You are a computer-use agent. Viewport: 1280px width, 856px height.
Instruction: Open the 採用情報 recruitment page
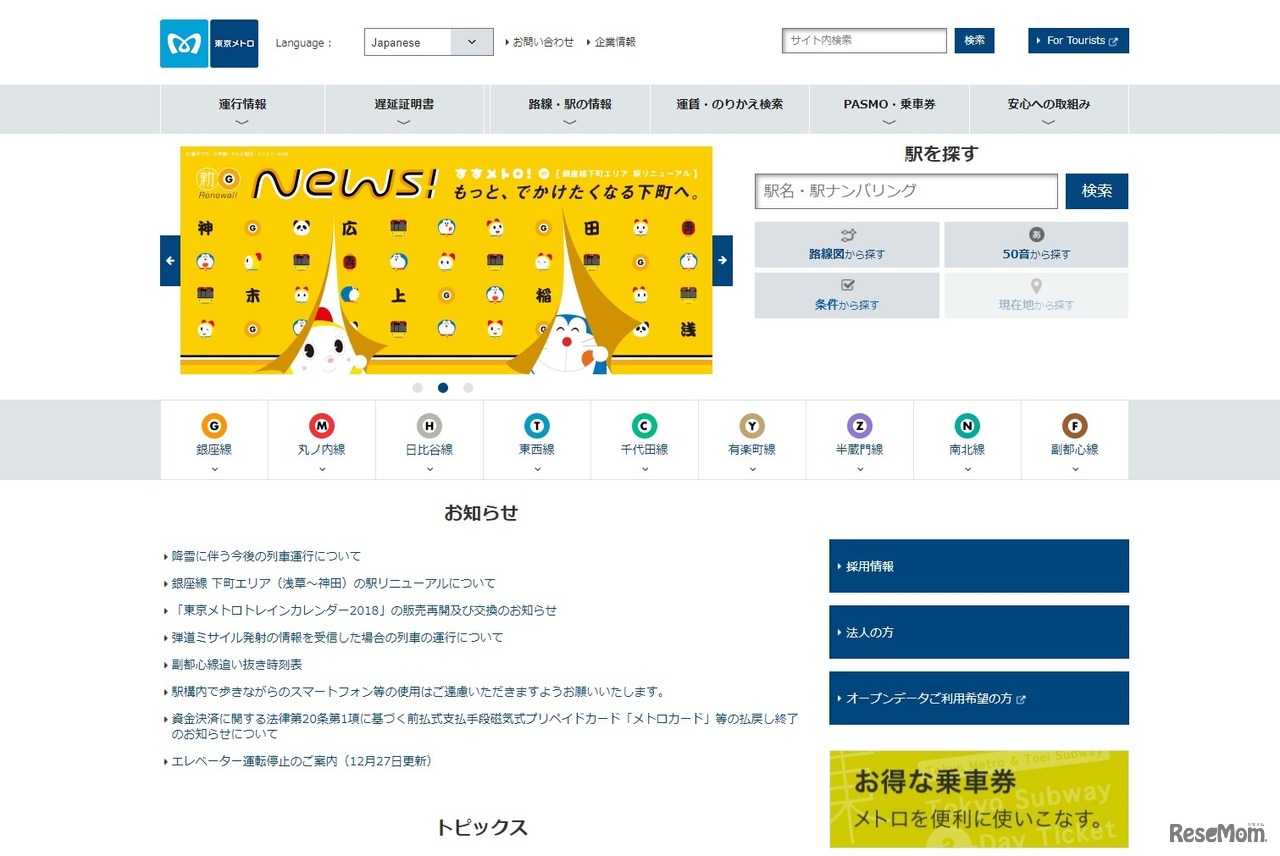978,565
